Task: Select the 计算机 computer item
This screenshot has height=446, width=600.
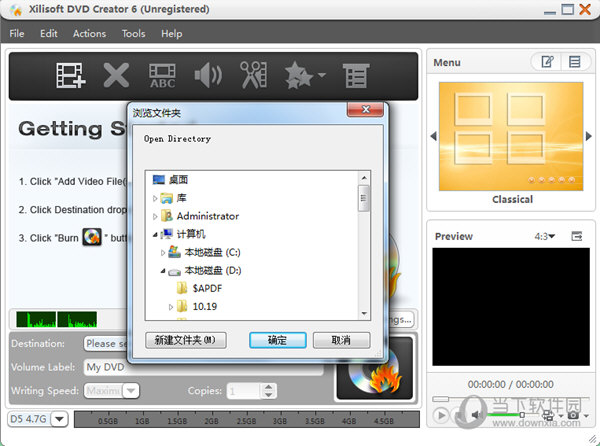Action: (183, 234)
